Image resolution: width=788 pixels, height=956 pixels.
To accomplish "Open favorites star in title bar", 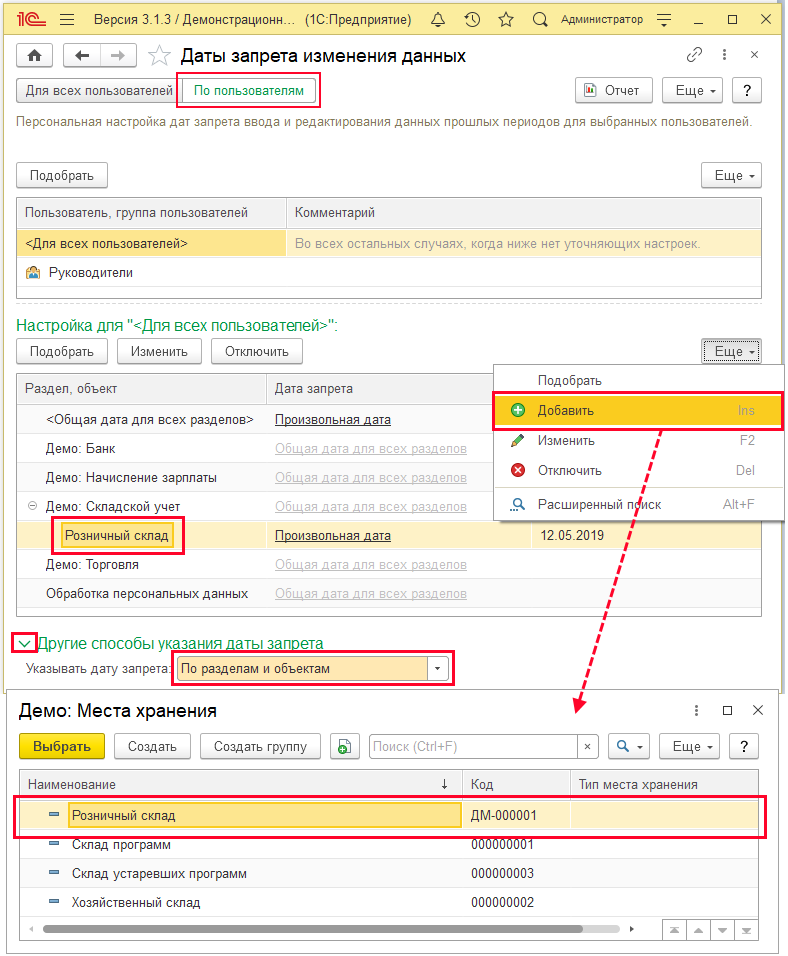I will (x=506, y=20).
